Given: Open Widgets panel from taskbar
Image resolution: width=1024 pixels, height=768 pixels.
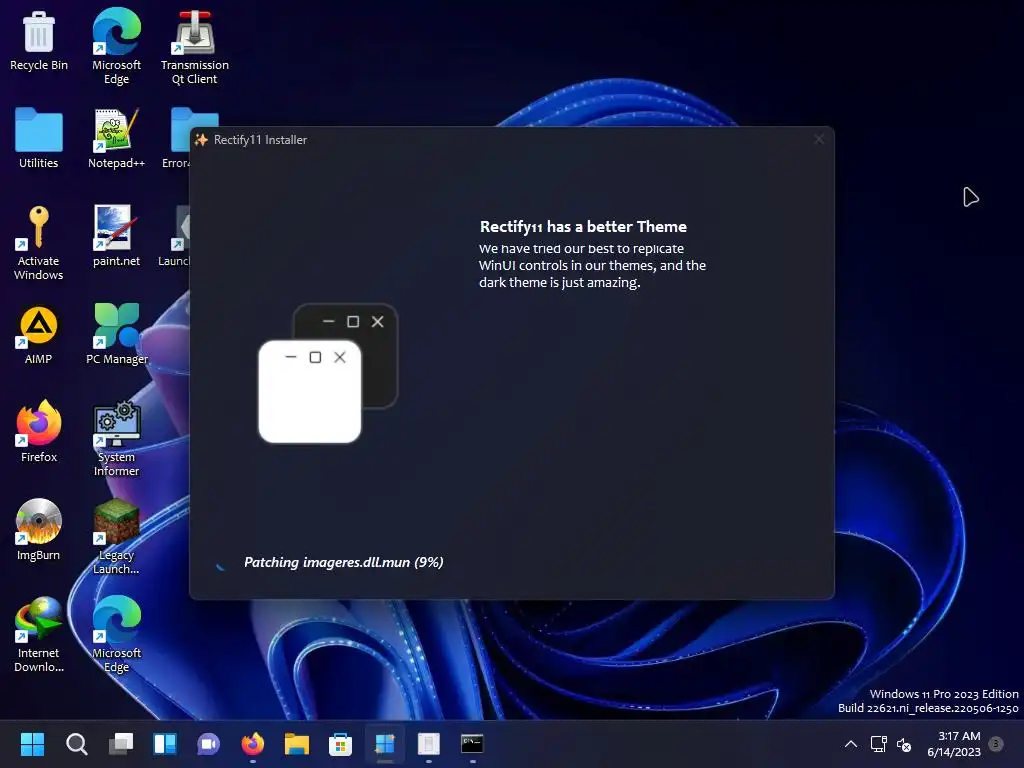Looking at the screenshot, I should point(165,744).
